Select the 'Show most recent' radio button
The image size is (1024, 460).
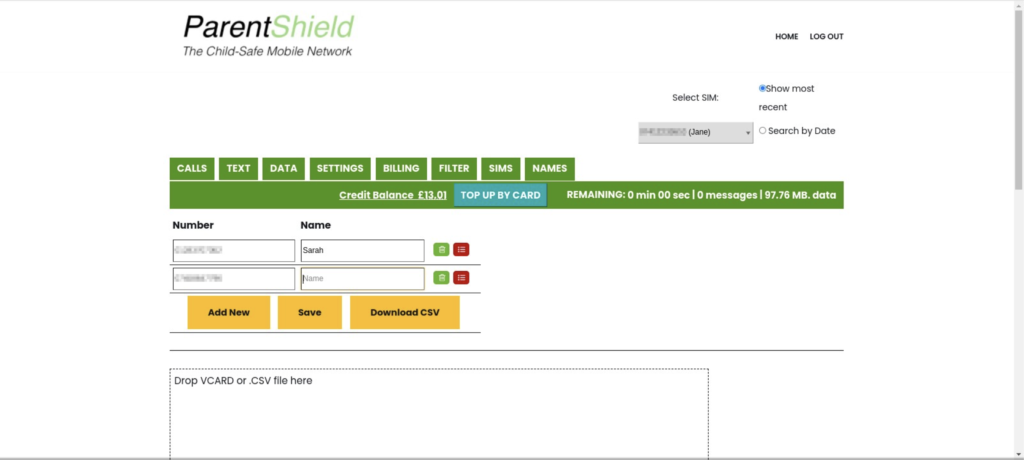pyautogui.click(x=762, y=88)
